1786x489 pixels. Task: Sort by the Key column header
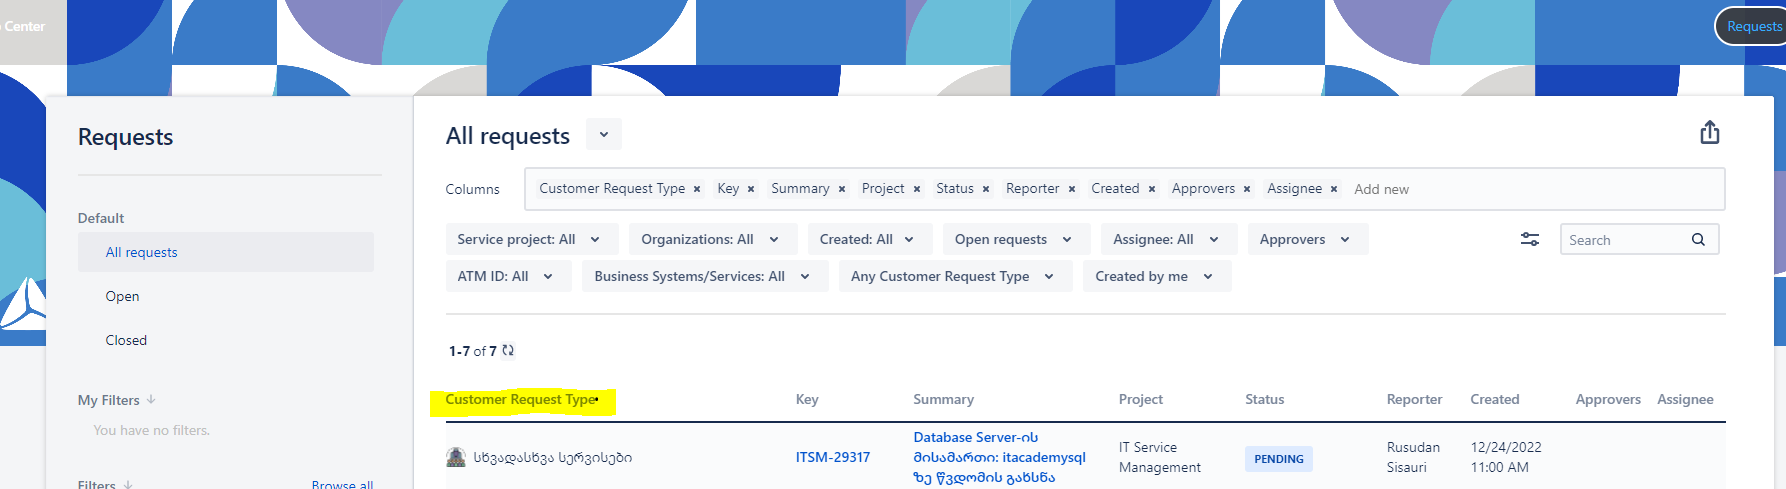[807, 399]
